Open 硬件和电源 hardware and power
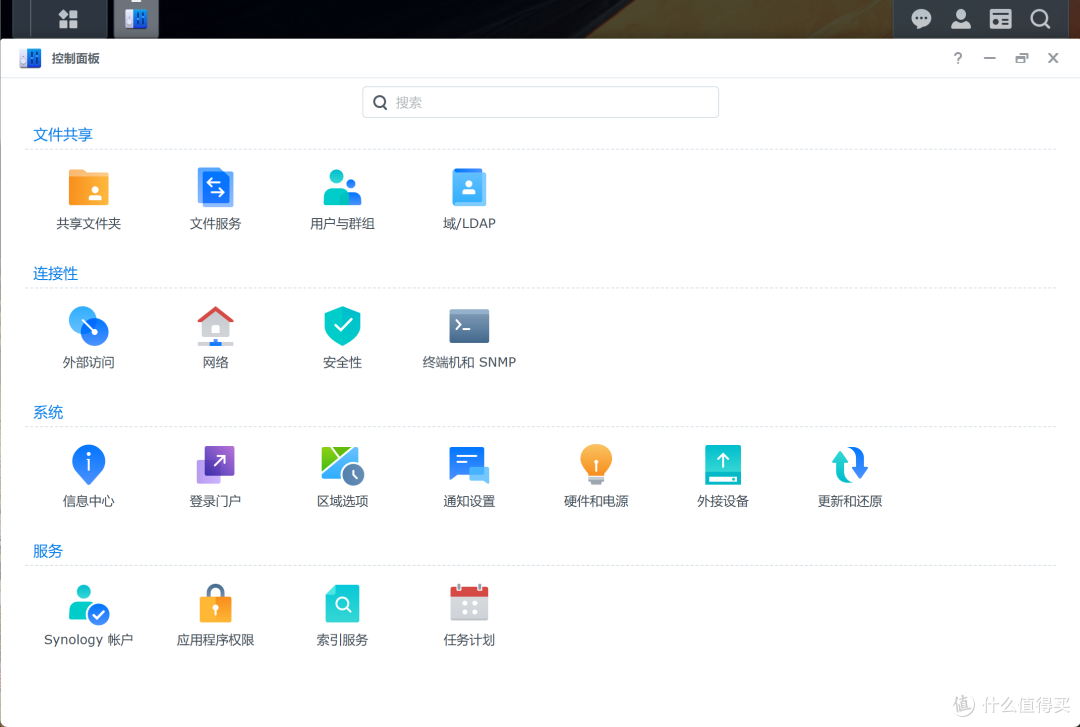This screenshot has width=1080, height=727. (x=596, y=476)
